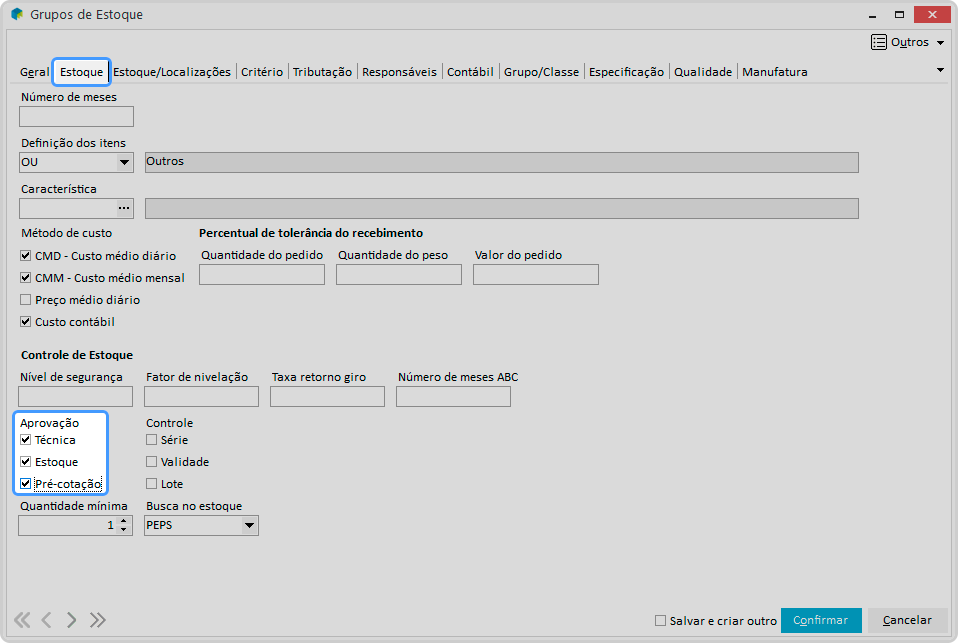Decrease Quantidade mínima with down arrow
This screenshot has height=643, width=958.
click(x=124, y=529)
